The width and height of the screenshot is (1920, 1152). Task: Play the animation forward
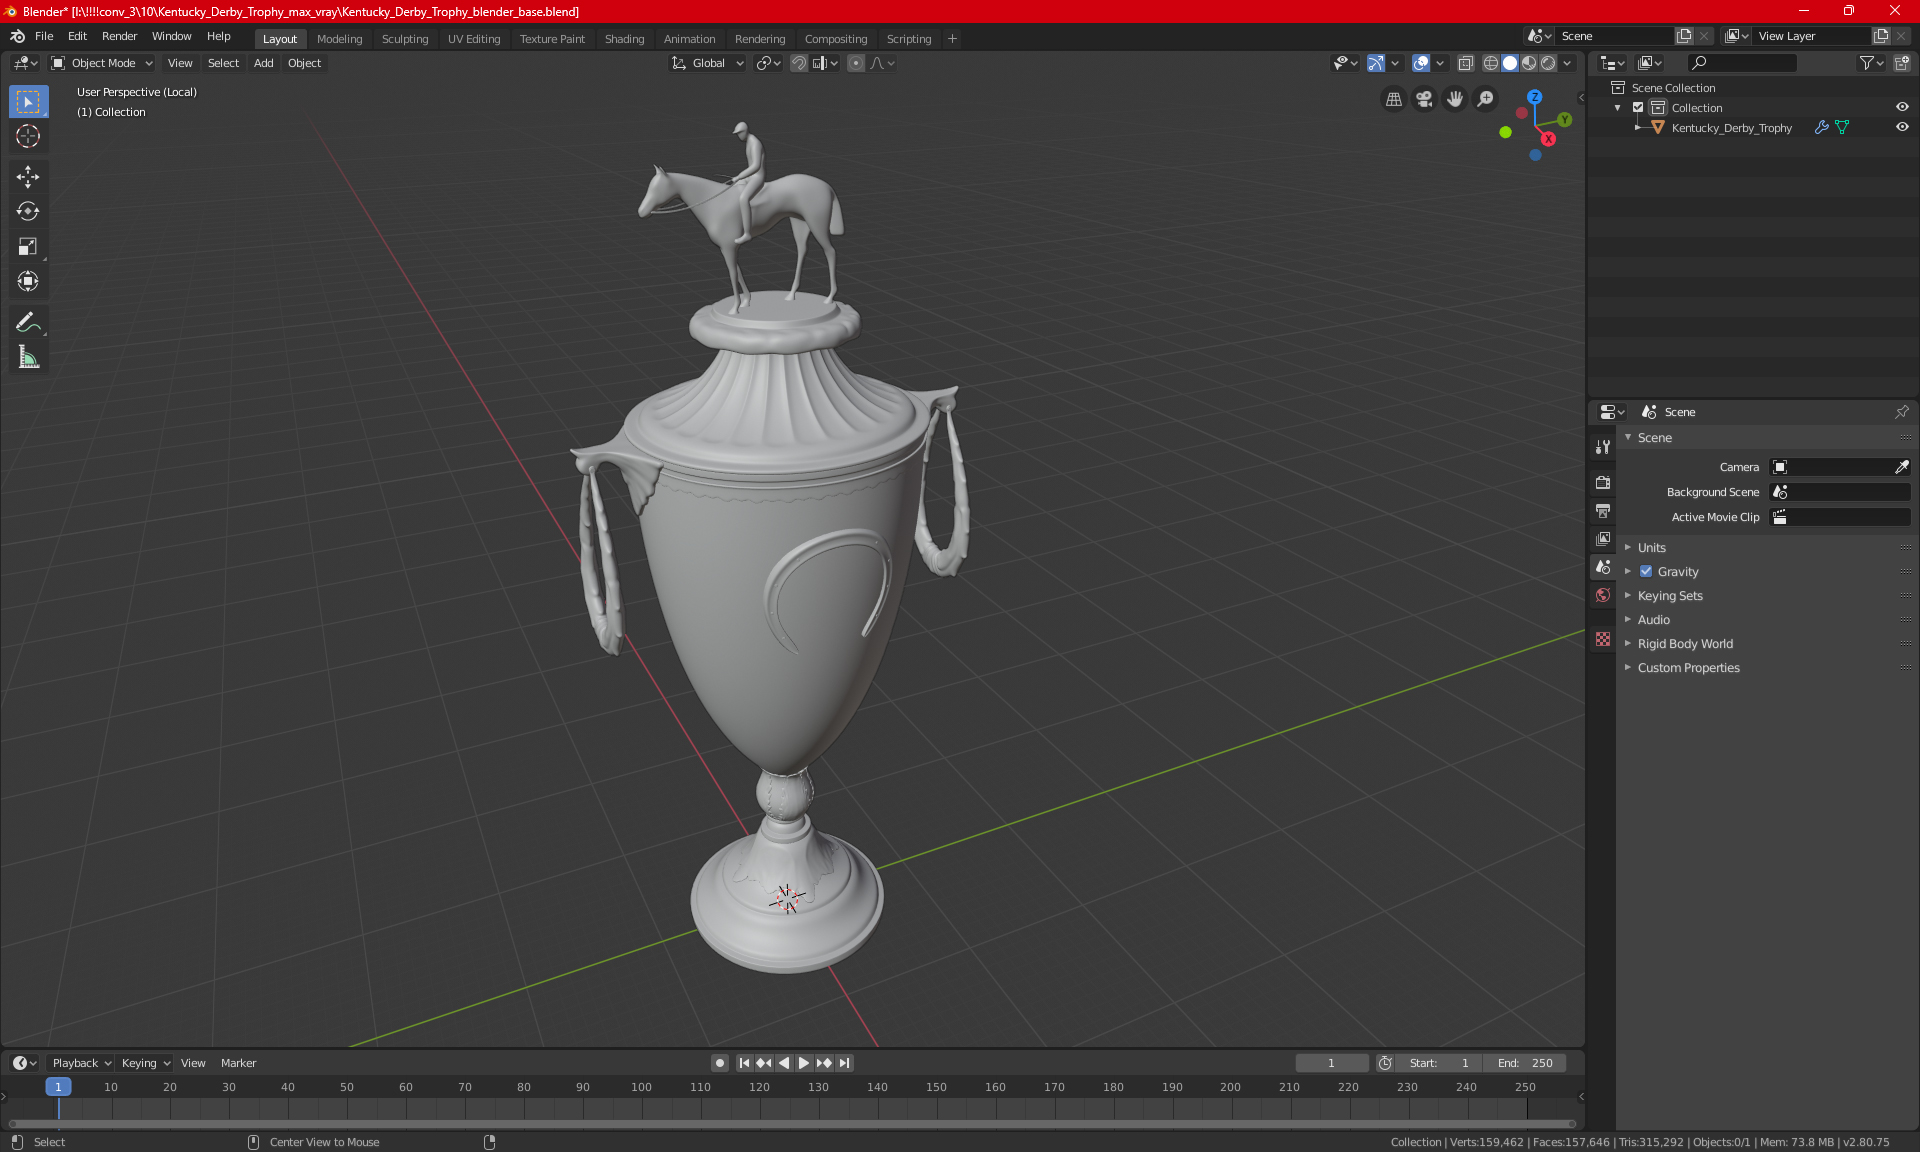(804, 1063)
